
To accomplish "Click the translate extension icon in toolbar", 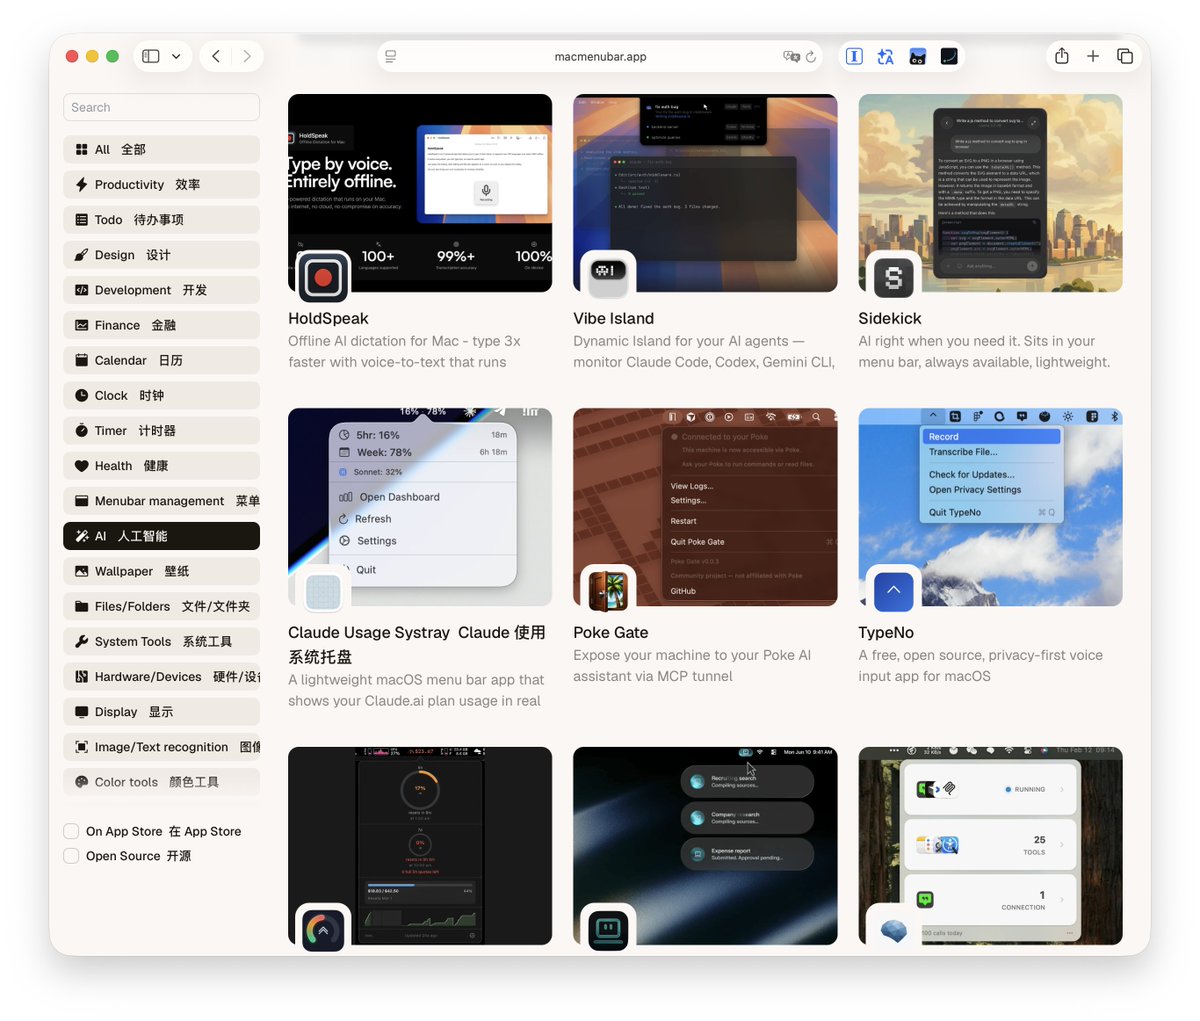I will [x=885, y=56].
